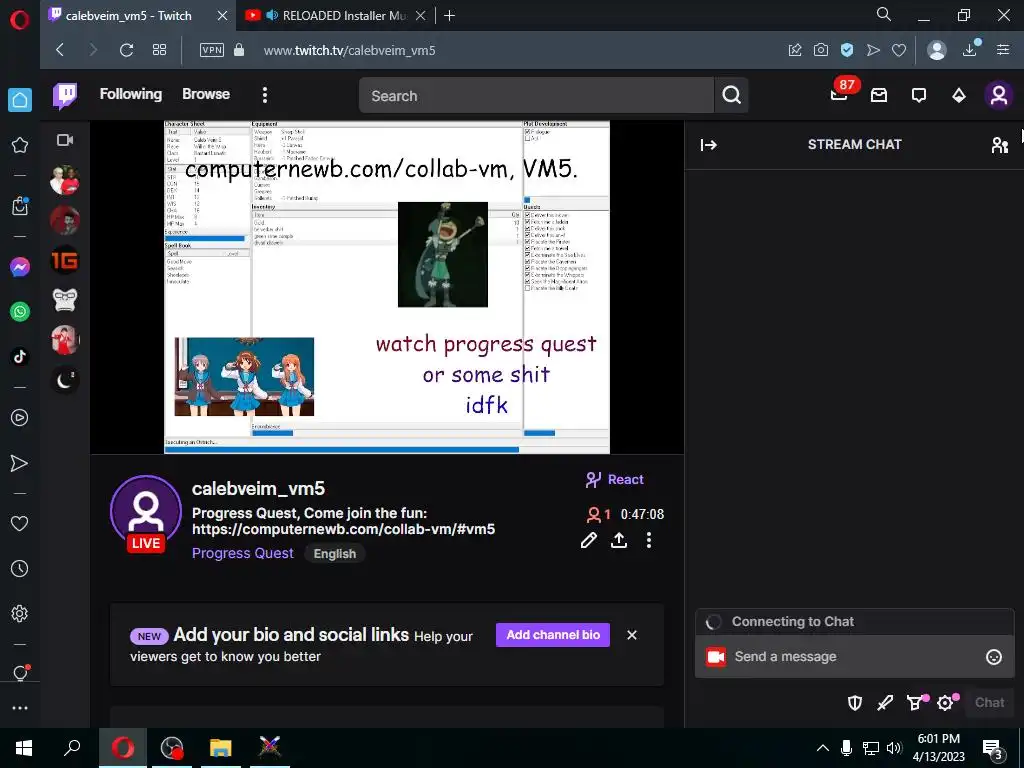The width and height of the screenshot is (1024, 768).
Task: Open stream options three dots
Action: 648,540
